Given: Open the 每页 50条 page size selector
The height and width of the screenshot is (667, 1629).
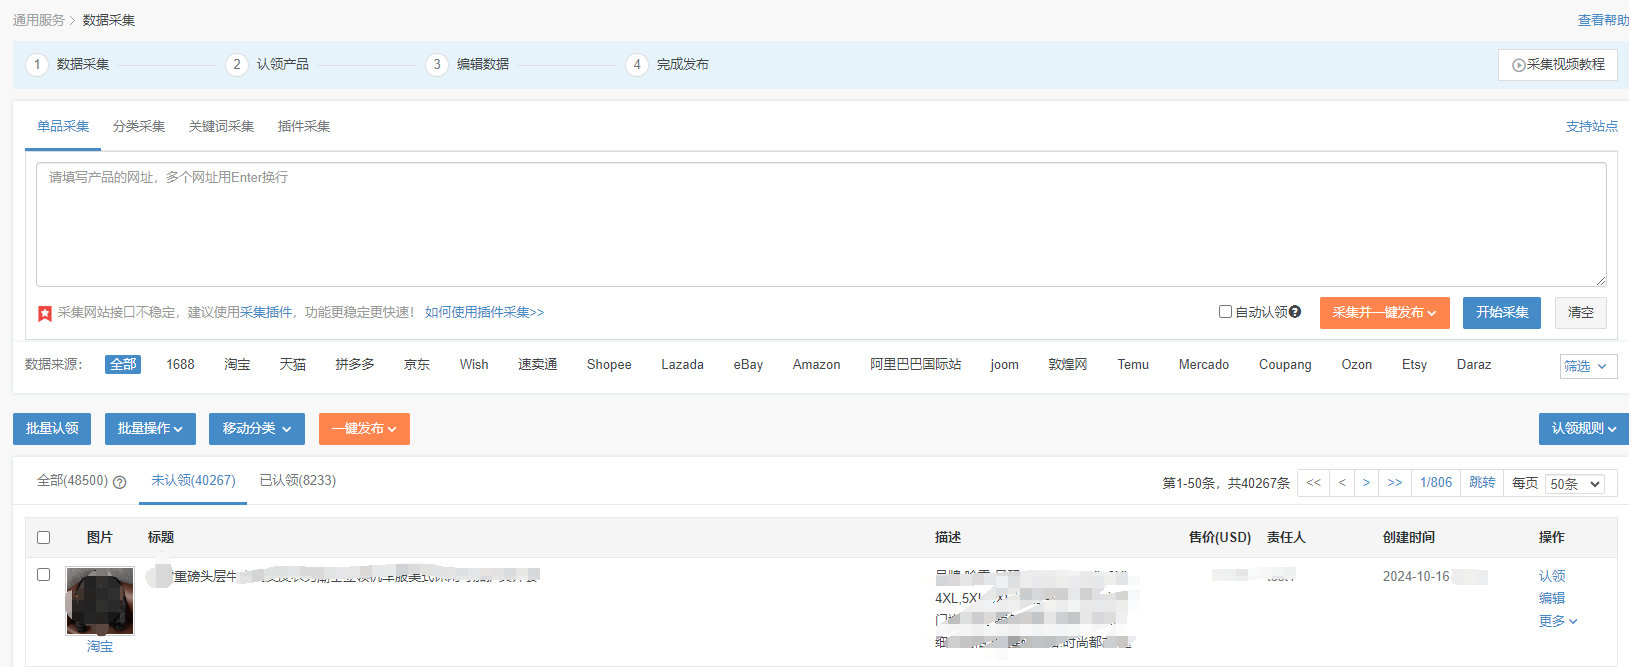Looking at the screenshot, I should pyautogui.click(x=1574, y=484).
